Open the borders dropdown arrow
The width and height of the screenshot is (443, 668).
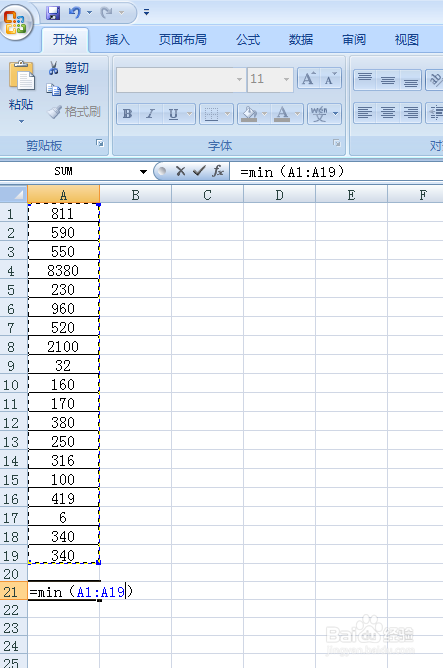pos(228,114)
